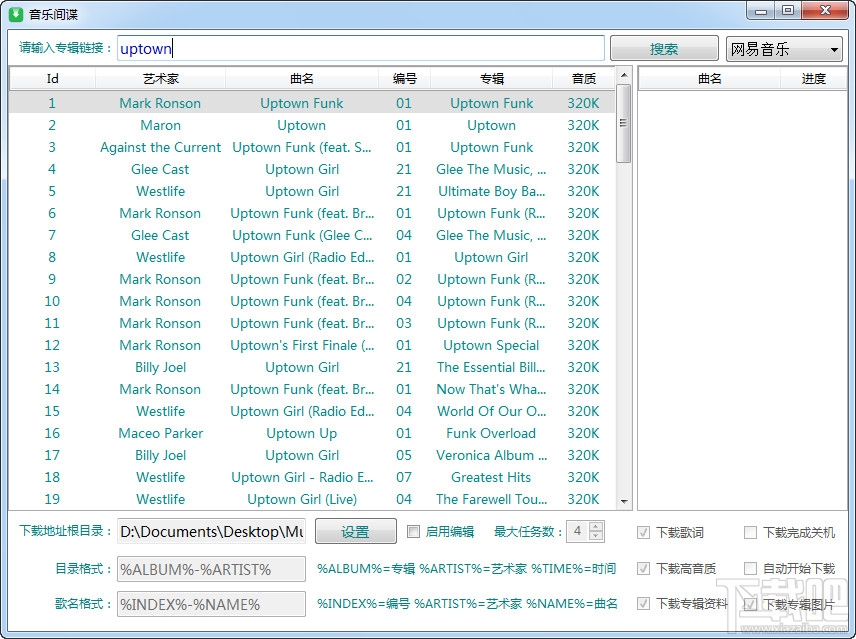Viewport: 856px width, 639px height.
Task: Open the 网易音乐 source dropdown
Action: pyautogui.click(x=784, y=49)
